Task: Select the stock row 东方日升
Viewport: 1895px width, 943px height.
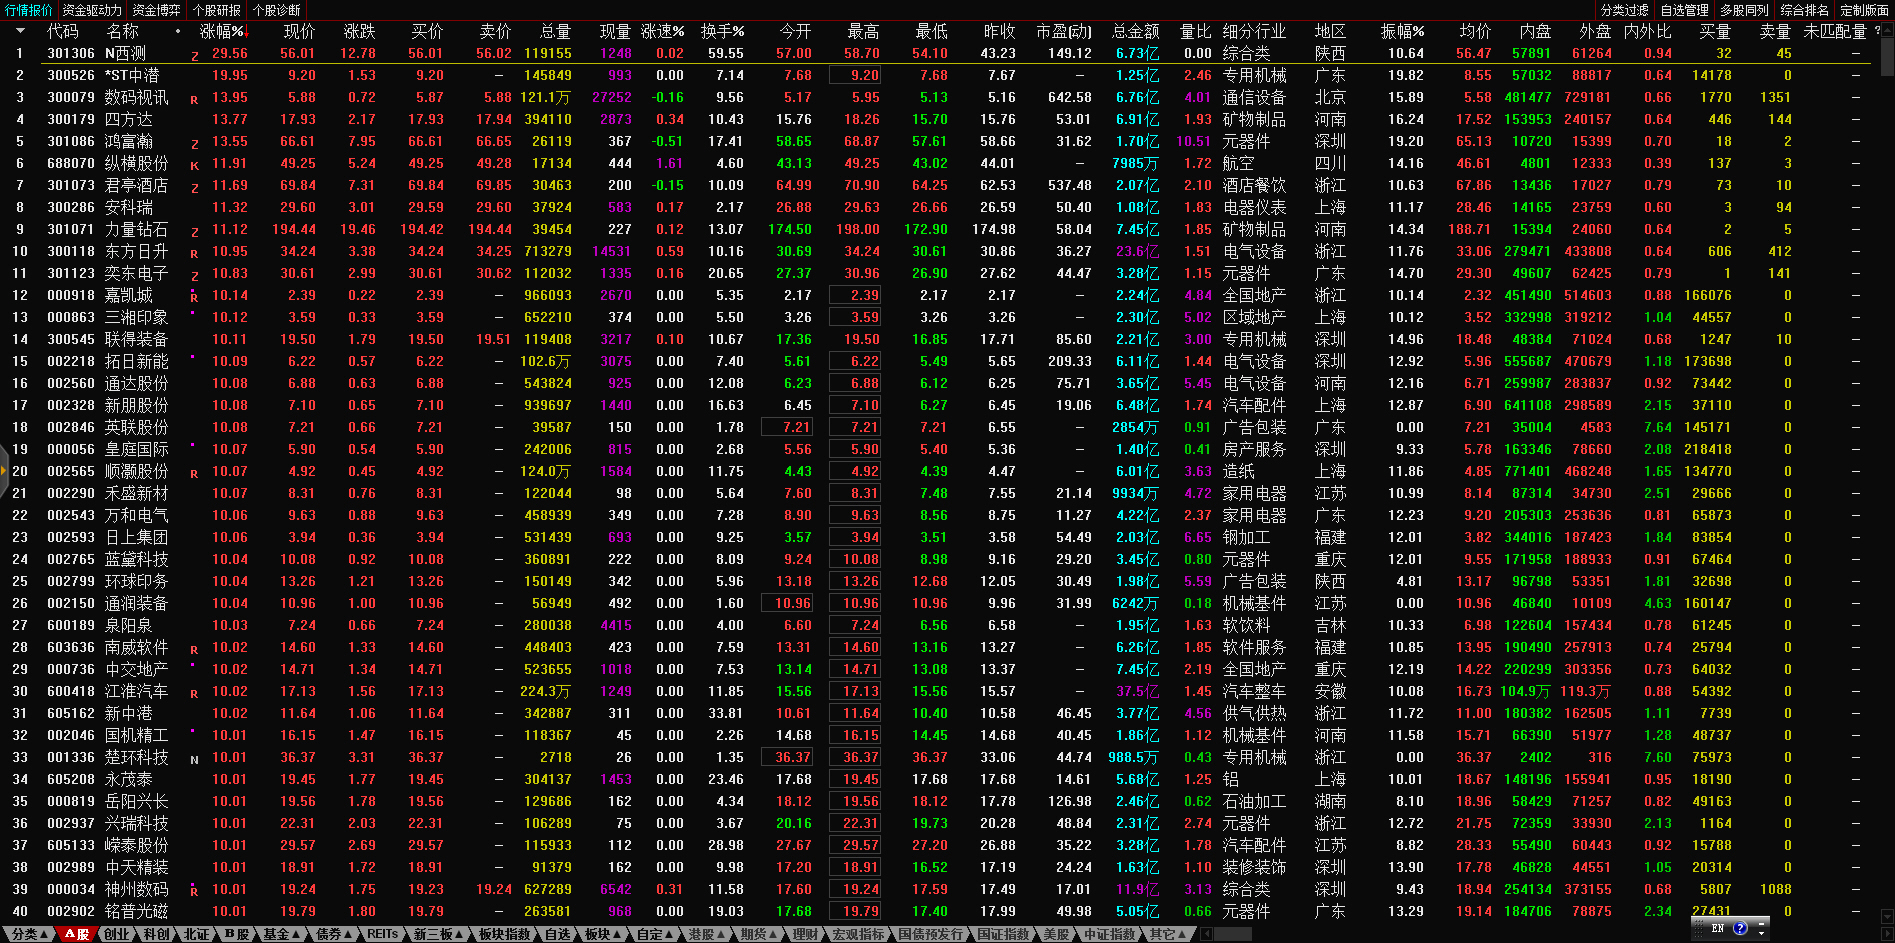Action: 136,252
